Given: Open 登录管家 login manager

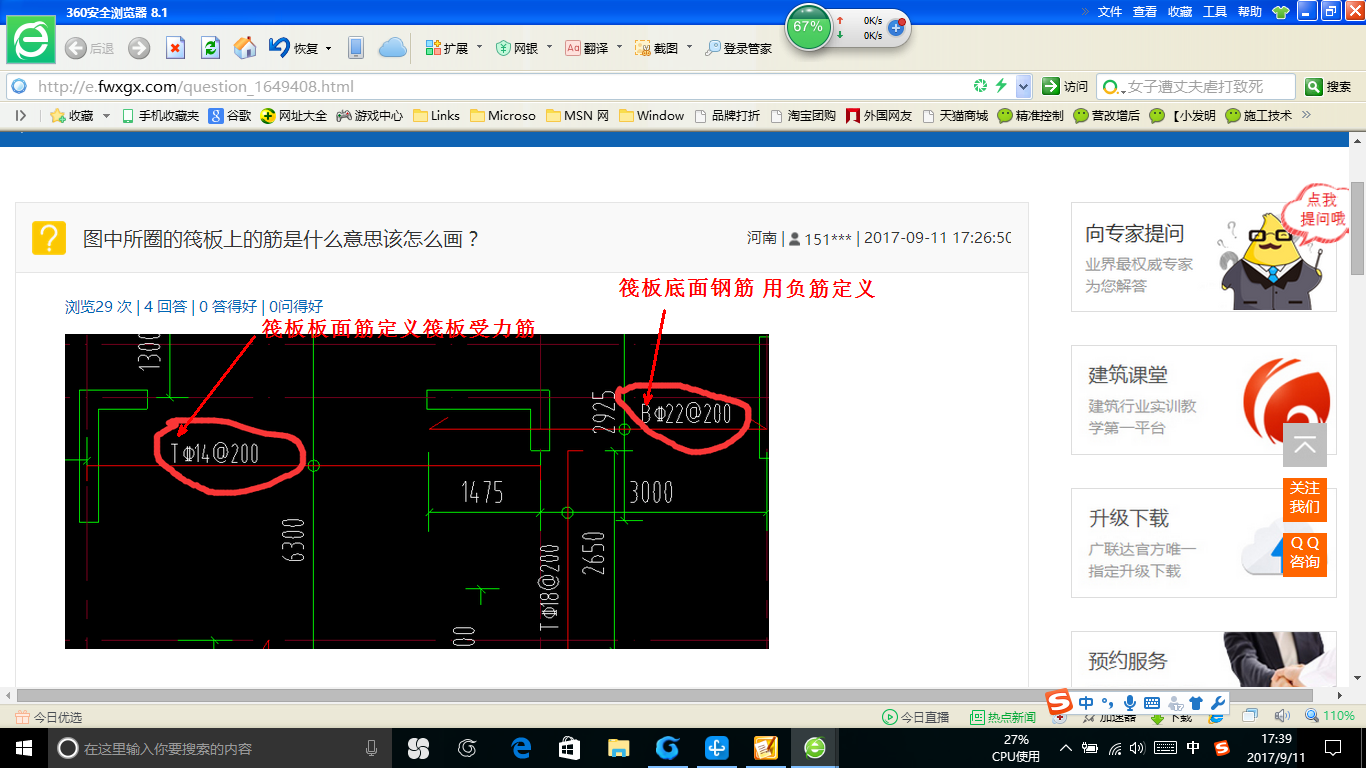Looking at the screenshot, I should click(x=739, y=48).
